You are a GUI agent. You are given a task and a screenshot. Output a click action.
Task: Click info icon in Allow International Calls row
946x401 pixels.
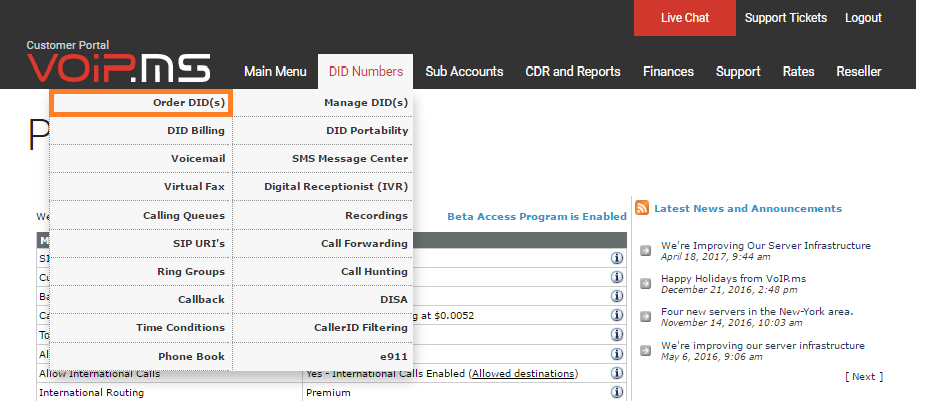tap(617, 373)
